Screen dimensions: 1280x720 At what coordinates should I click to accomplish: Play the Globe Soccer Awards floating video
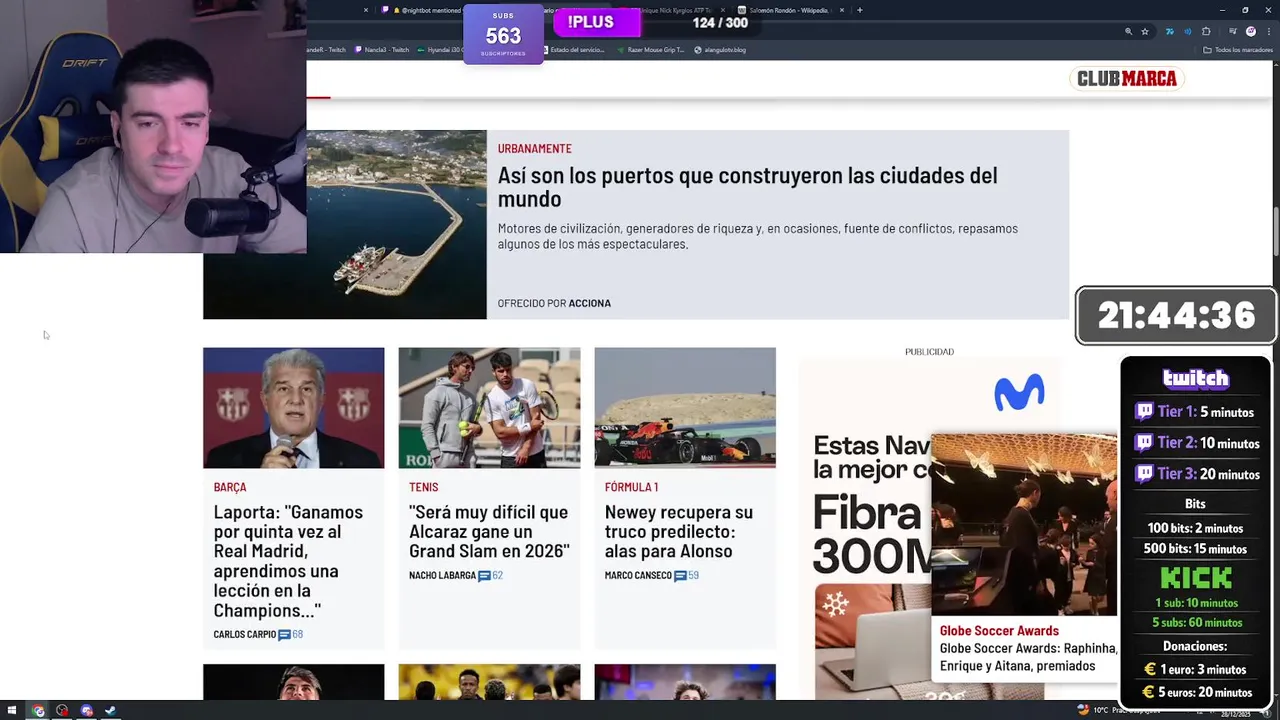(1024, 525)
